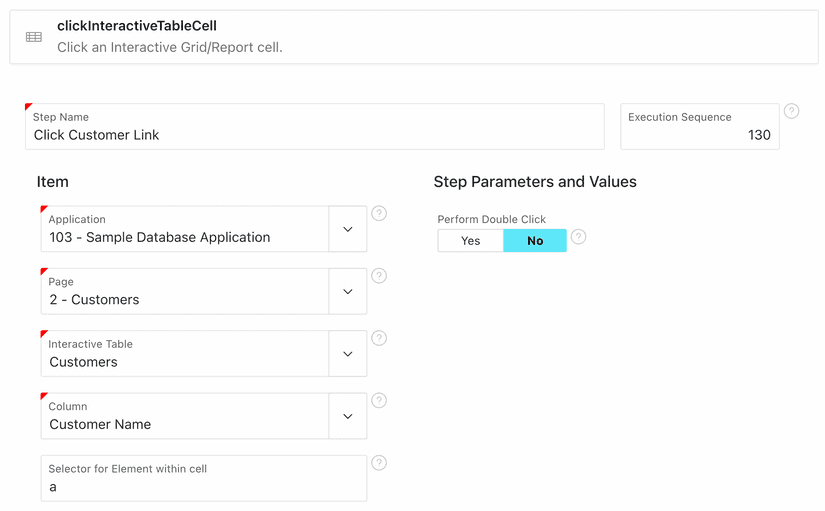This screenshot has height=511, width=825.
Task: Click the Column field help icon
Action: coord(379,401)
